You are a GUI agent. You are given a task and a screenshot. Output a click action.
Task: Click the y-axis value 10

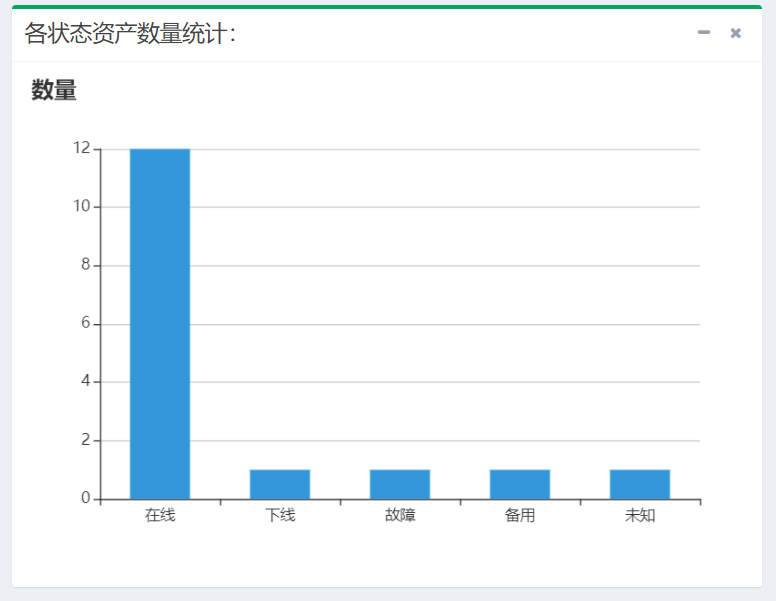[82, 206]
